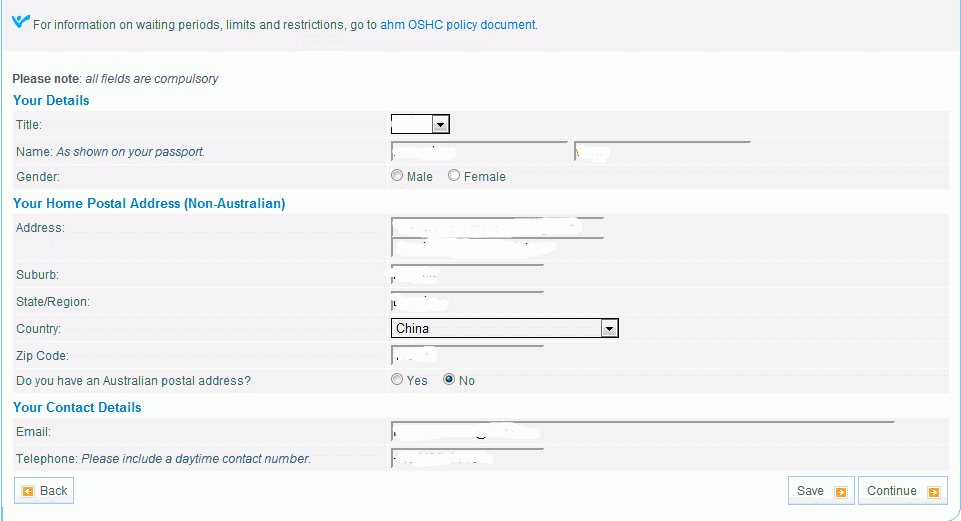Select the Female gender option

click(454, 176)
